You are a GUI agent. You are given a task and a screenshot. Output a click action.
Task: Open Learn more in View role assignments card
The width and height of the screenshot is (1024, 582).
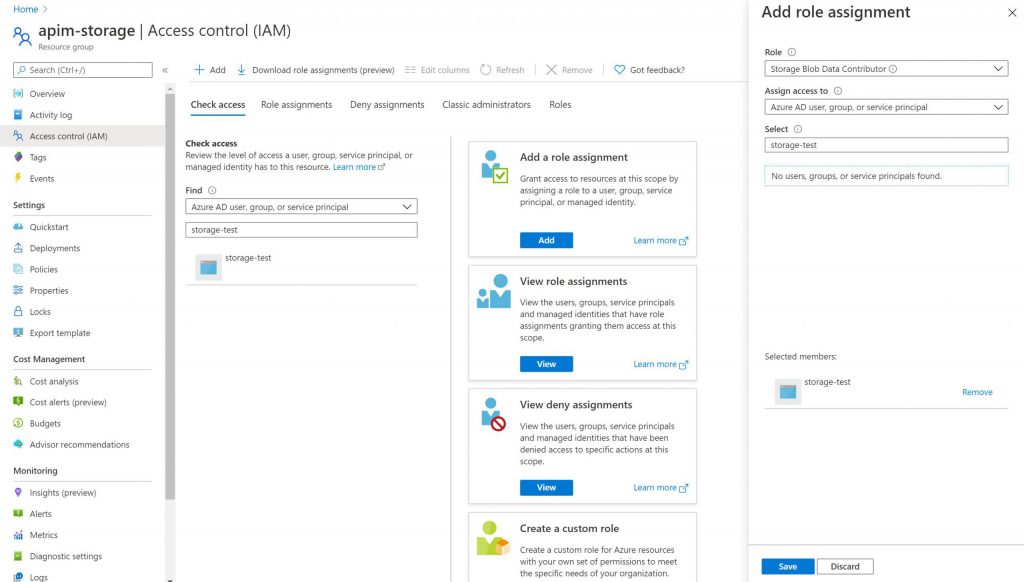click(661, 364)
